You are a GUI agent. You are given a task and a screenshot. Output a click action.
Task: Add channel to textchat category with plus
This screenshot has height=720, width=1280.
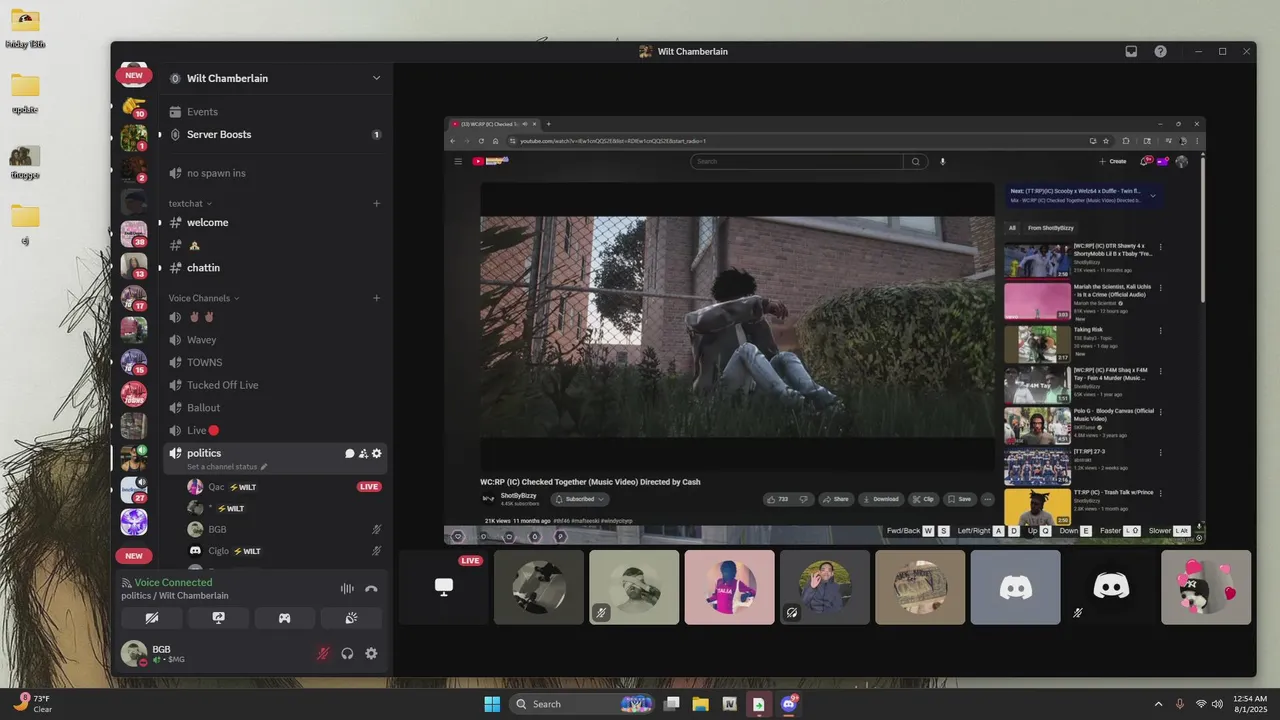(x=377, y=203)
